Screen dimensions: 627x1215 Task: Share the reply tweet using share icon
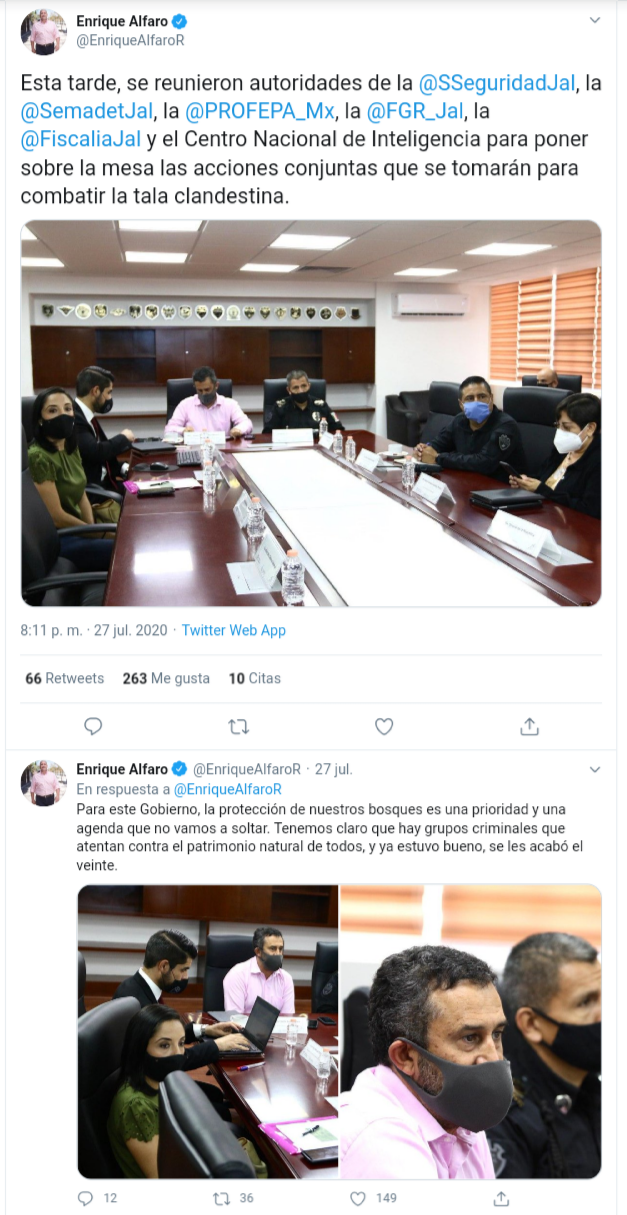(x=502, y=1198)
